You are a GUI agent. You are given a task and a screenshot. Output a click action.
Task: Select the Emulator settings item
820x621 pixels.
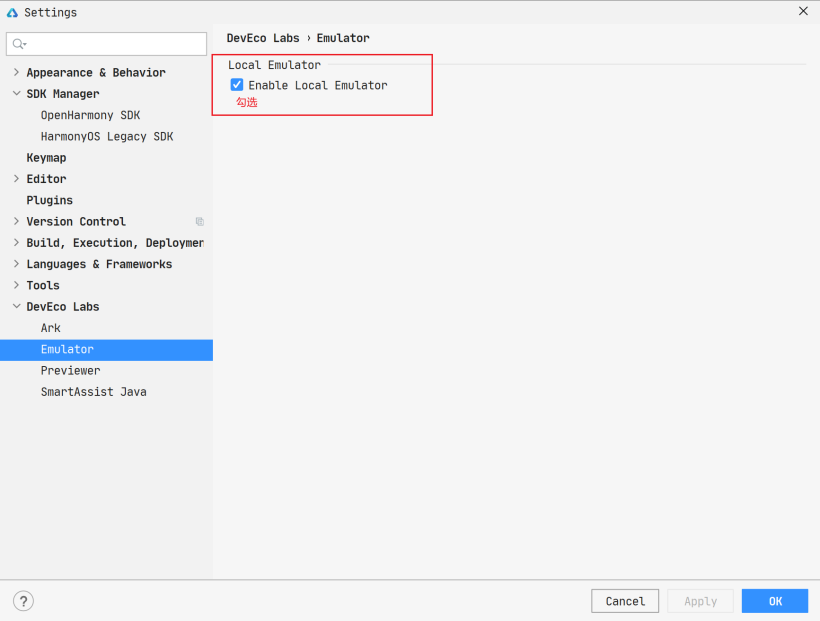click(x=106, y=349)
